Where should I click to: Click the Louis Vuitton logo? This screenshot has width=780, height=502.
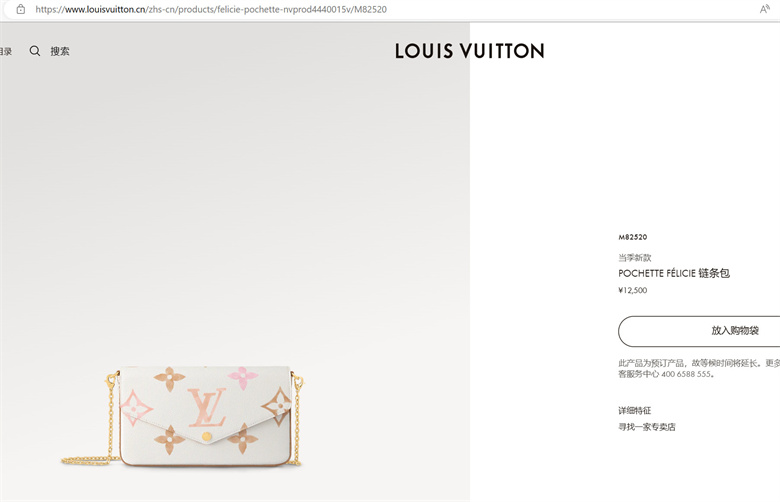point(470,51)
